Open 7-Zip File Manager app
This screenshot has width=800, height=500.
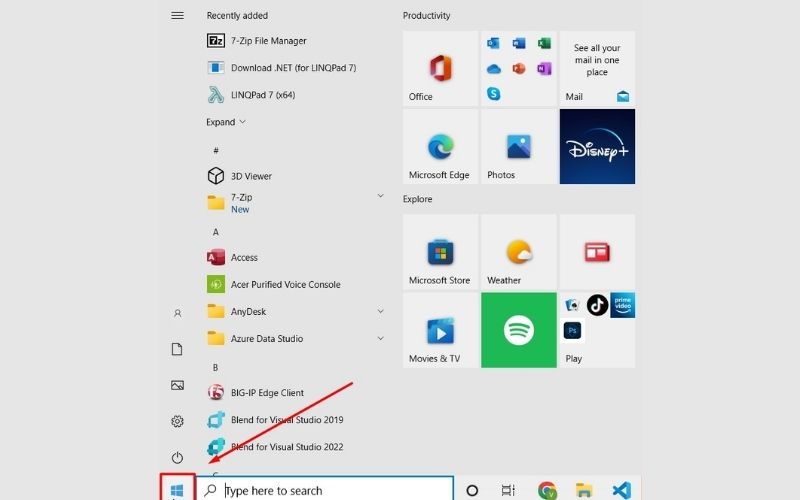tap(257, 41)
